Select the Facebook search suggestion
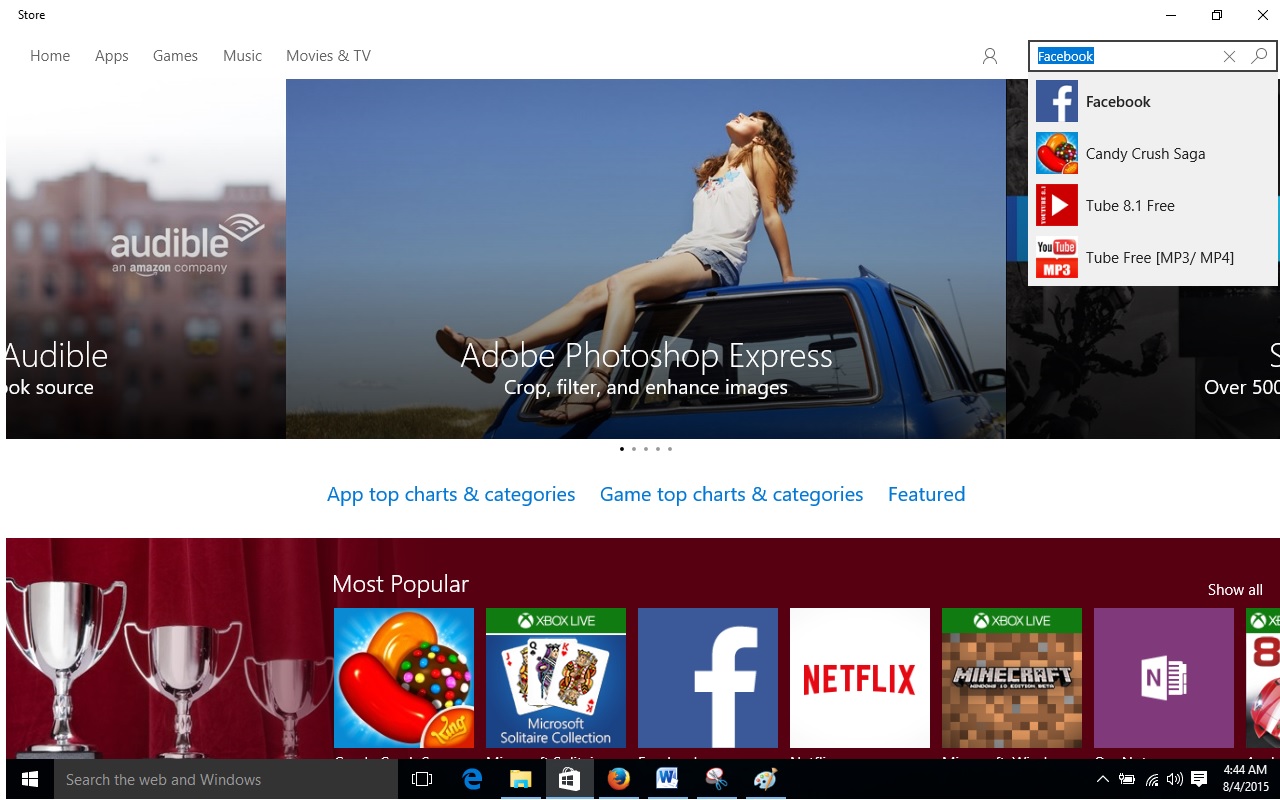The width and height of the screenshot is (1280, 800). click(1153, 102)
